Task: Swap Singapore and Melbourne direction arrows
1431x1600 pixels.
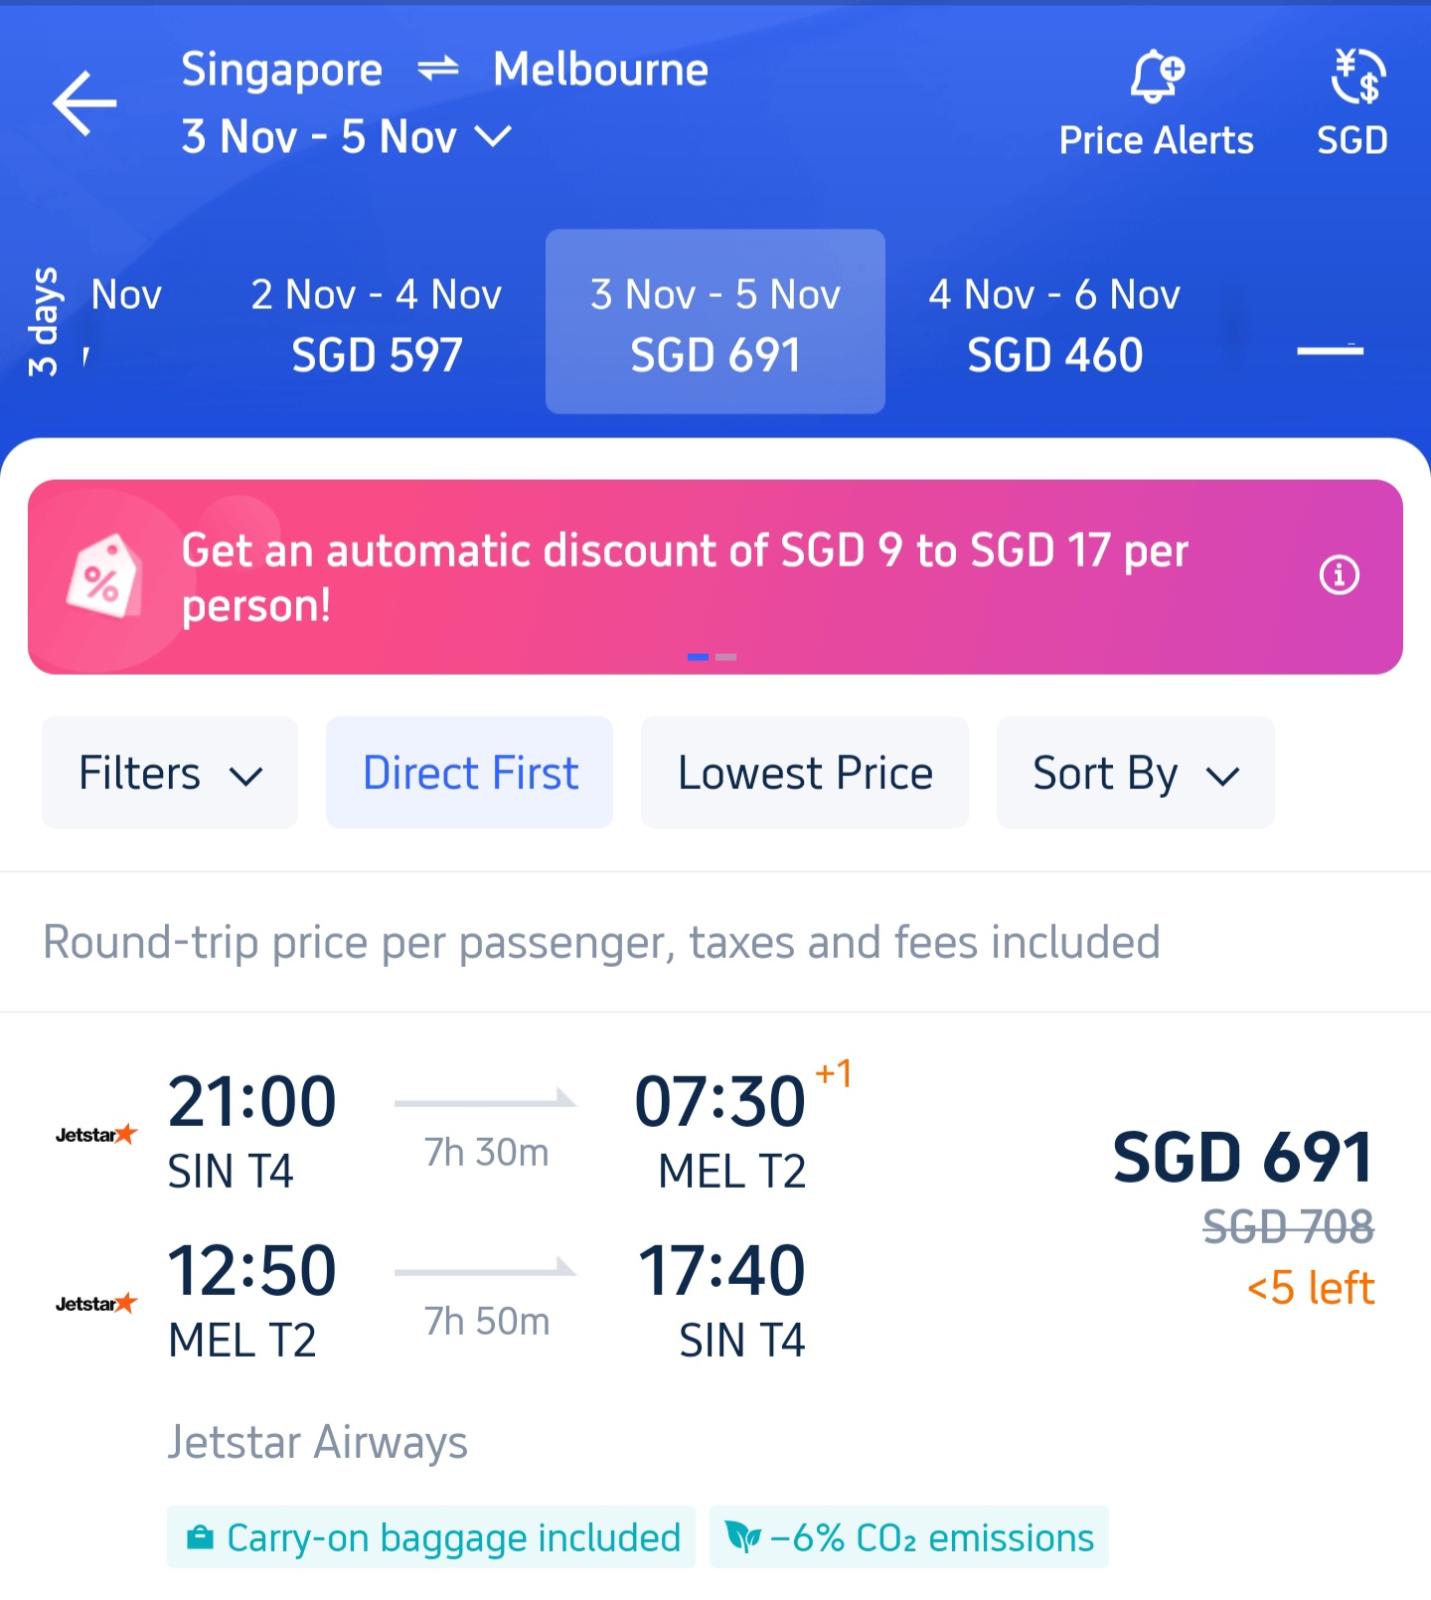Action: pos(438,69)
